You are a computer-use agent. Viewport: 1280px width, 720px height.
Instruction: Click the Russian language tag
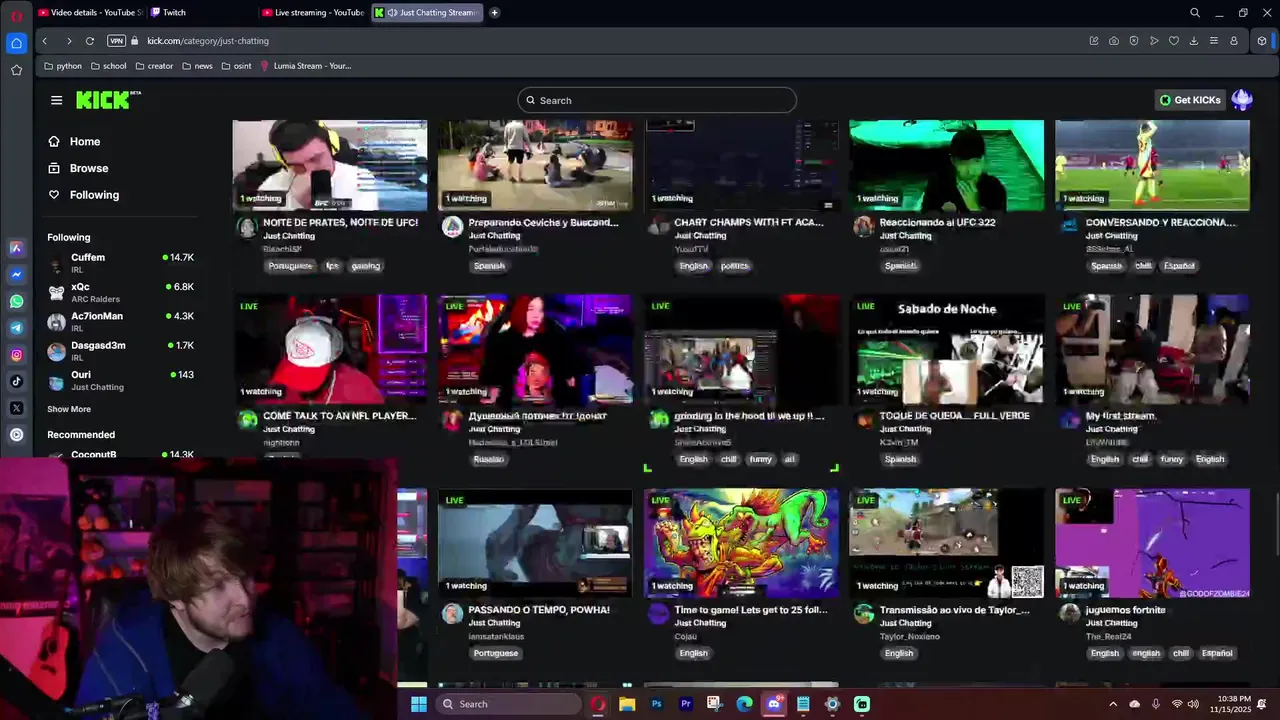tap(489, 460)
